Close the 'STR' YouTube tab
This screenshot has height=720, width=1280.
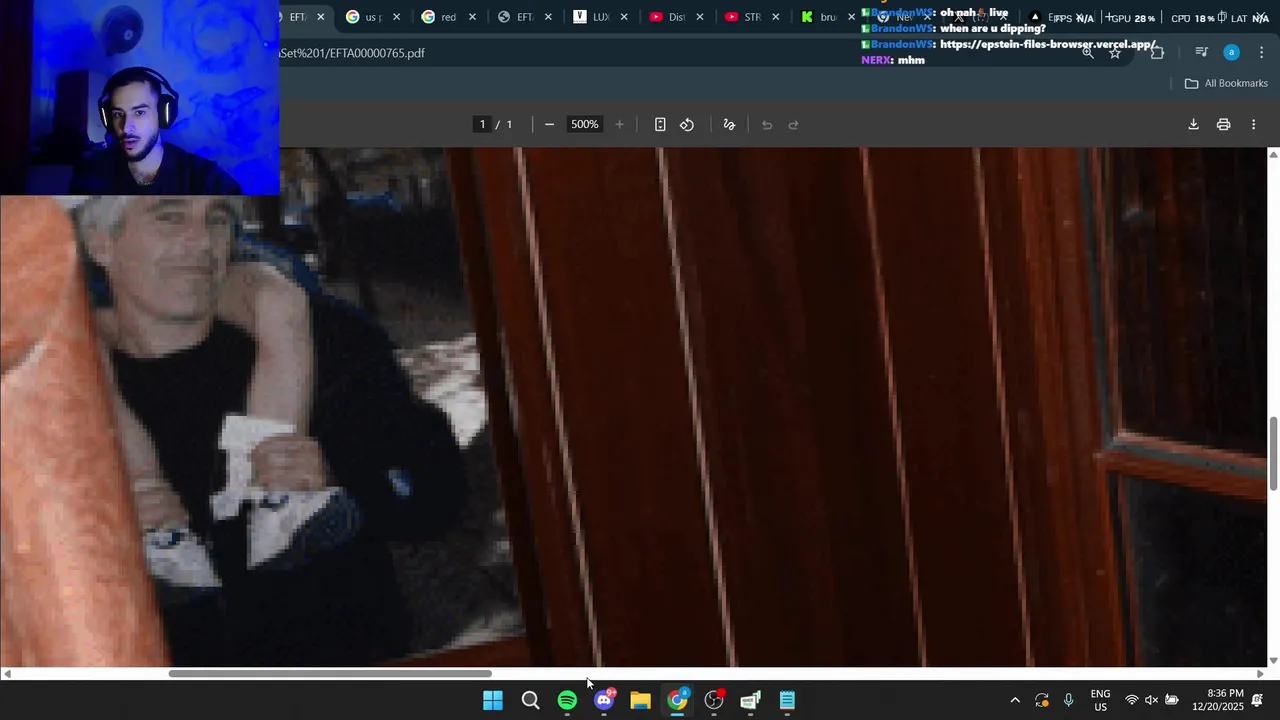pos(776,17)
